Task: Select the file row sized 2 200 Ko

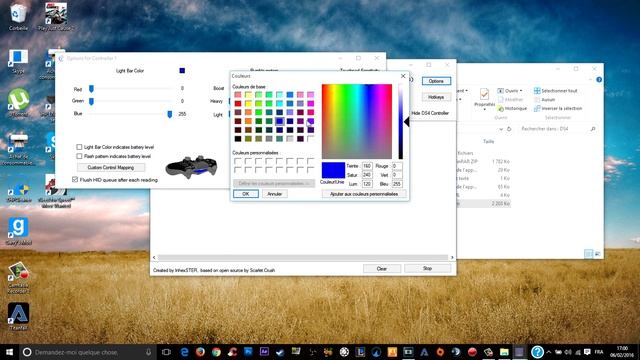Action: 484,203
